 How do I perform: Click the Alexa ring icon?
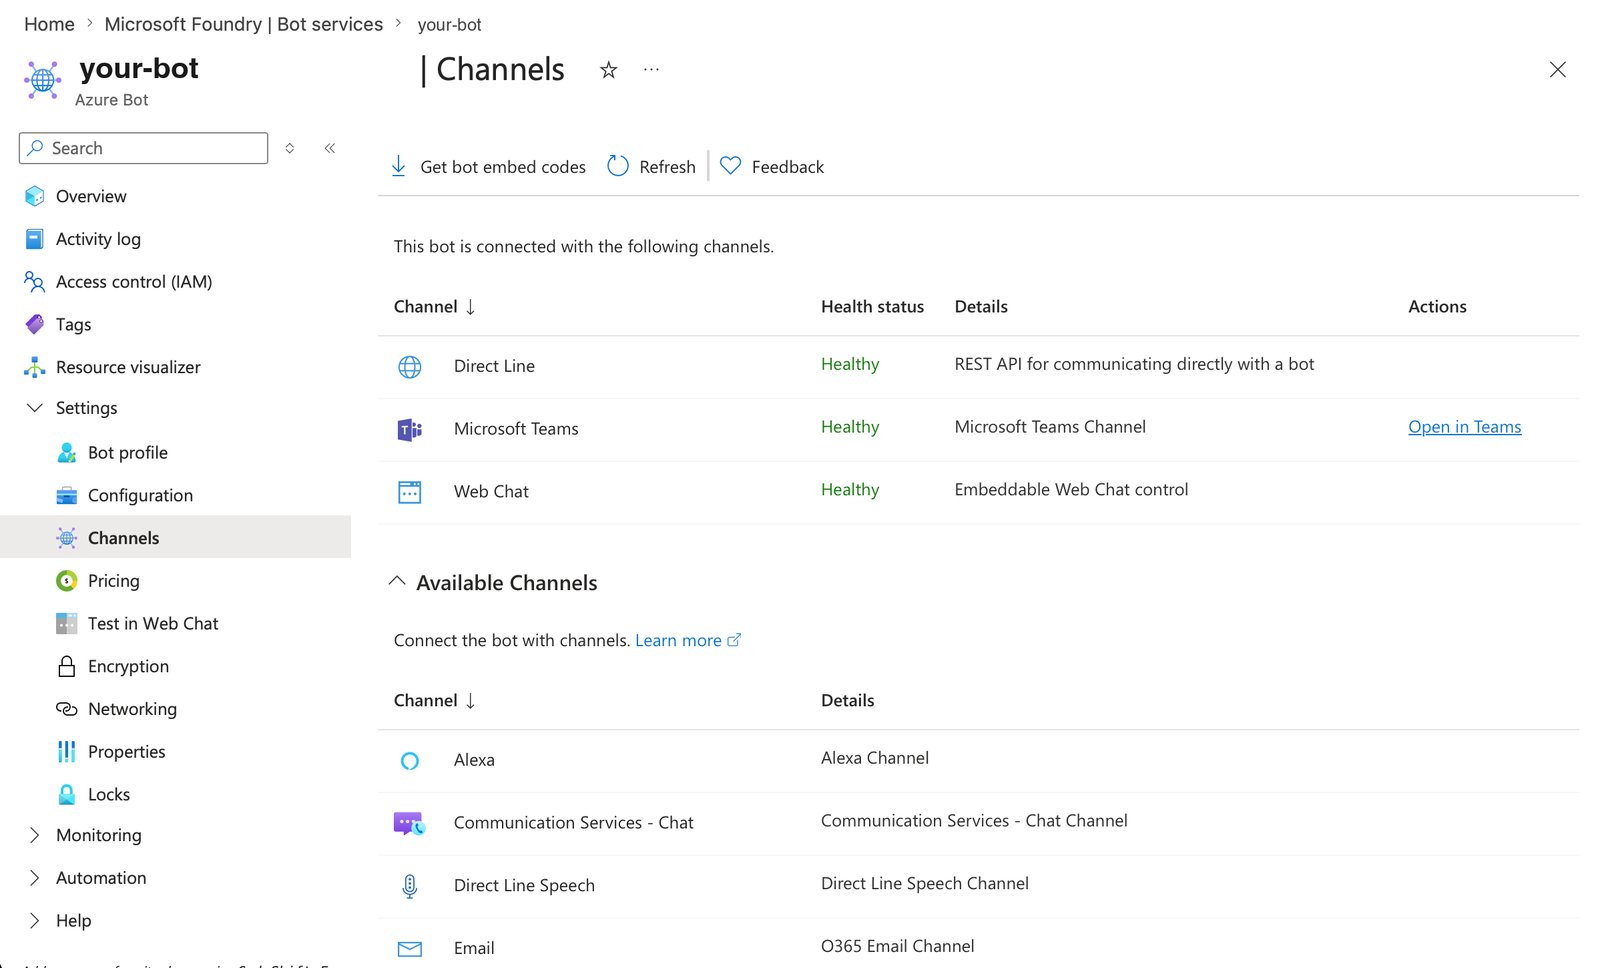tap(410, 761)
